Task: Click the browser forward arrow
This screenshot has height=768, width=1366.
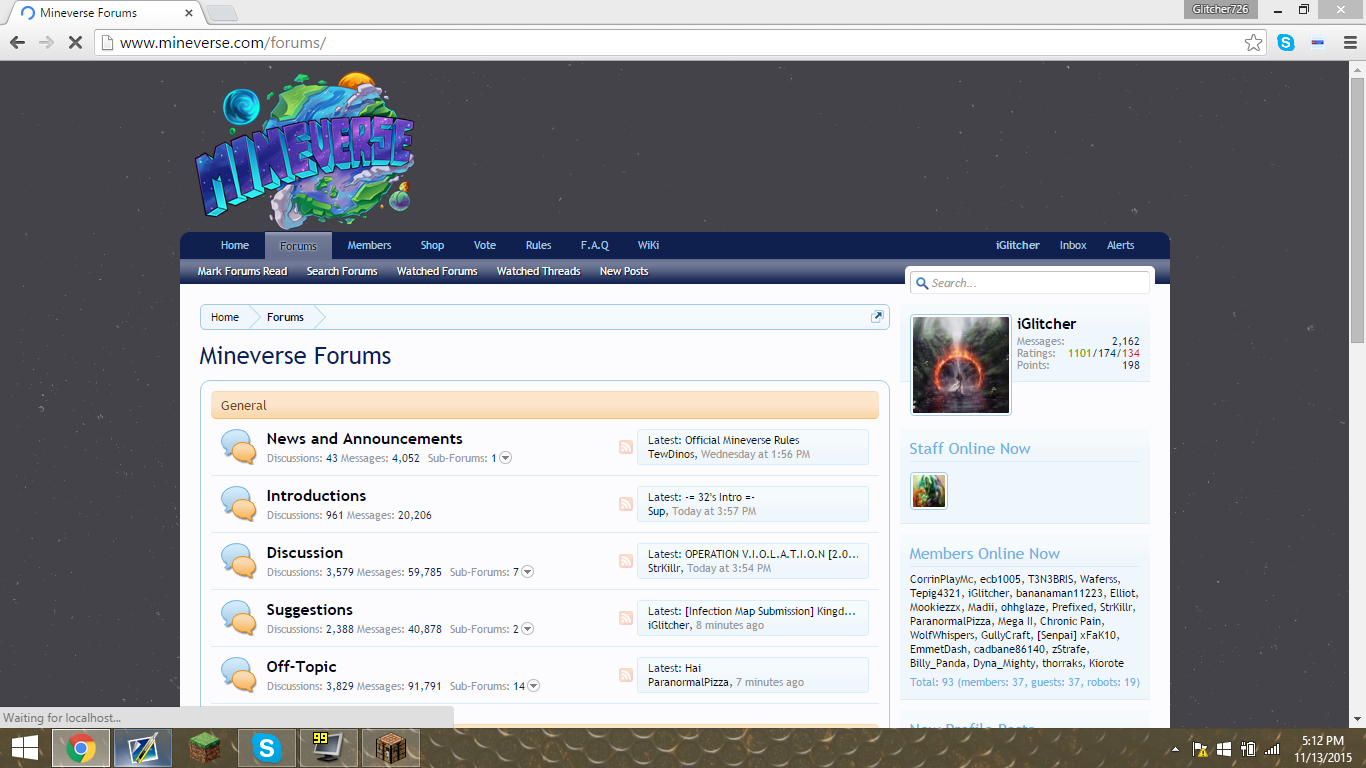Action: [x=46, y=43]
